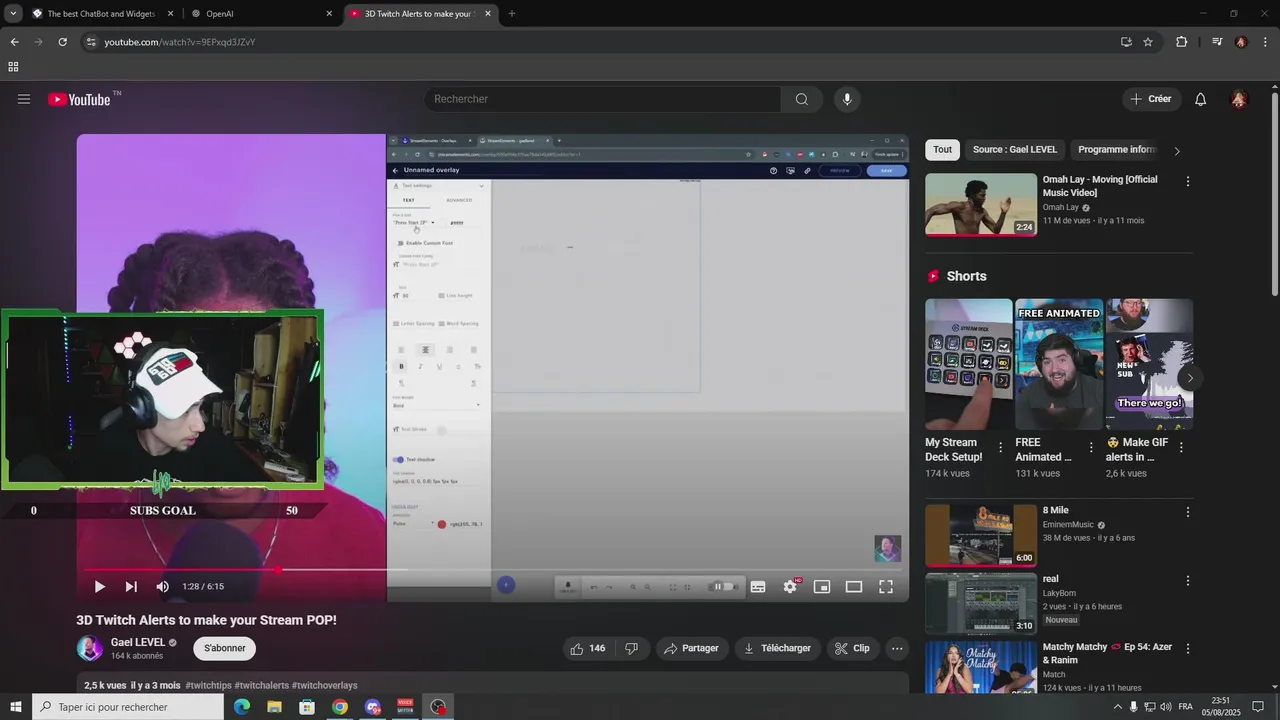
Task: Click the search magnifier button
Action: point(802,99)
